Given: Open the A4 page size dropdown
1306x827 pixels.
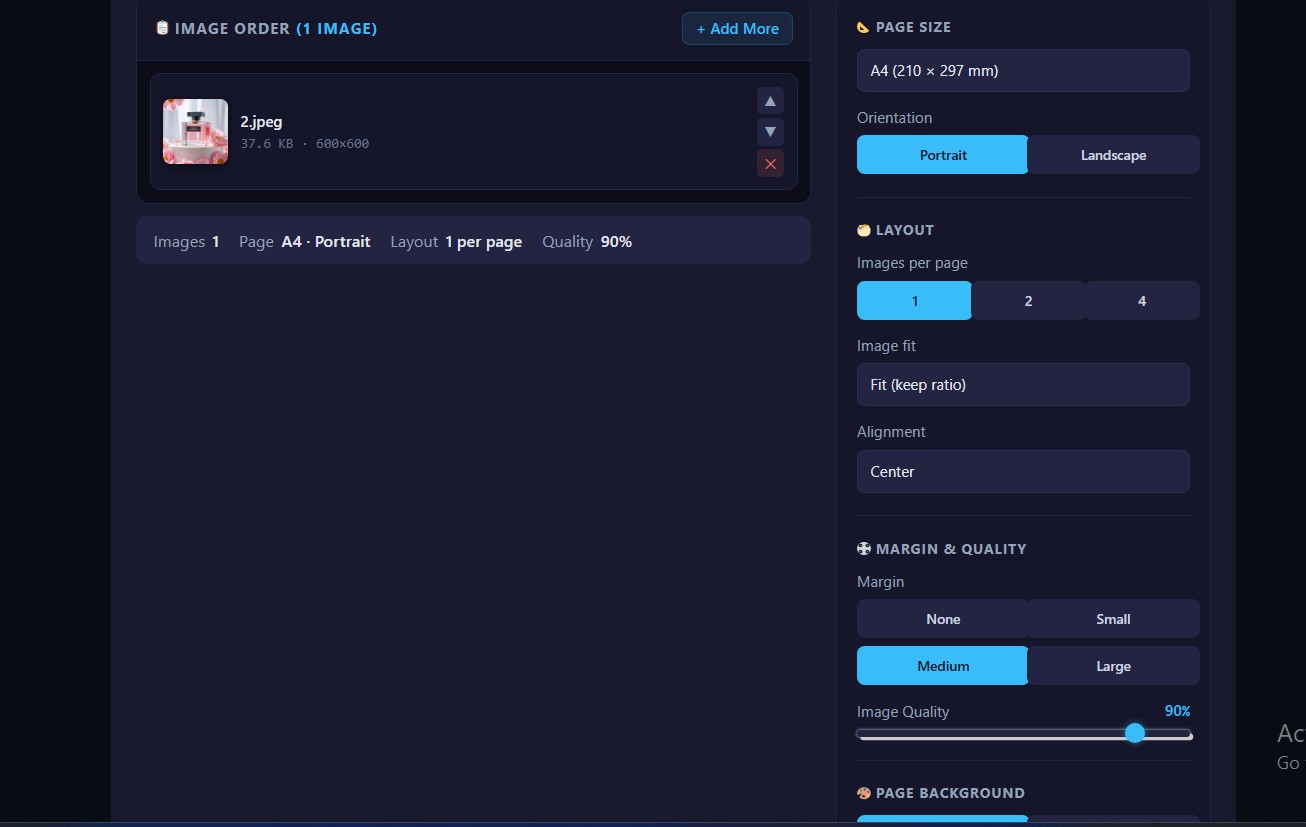Looking at the screenshot, I should pos(1023,71).
